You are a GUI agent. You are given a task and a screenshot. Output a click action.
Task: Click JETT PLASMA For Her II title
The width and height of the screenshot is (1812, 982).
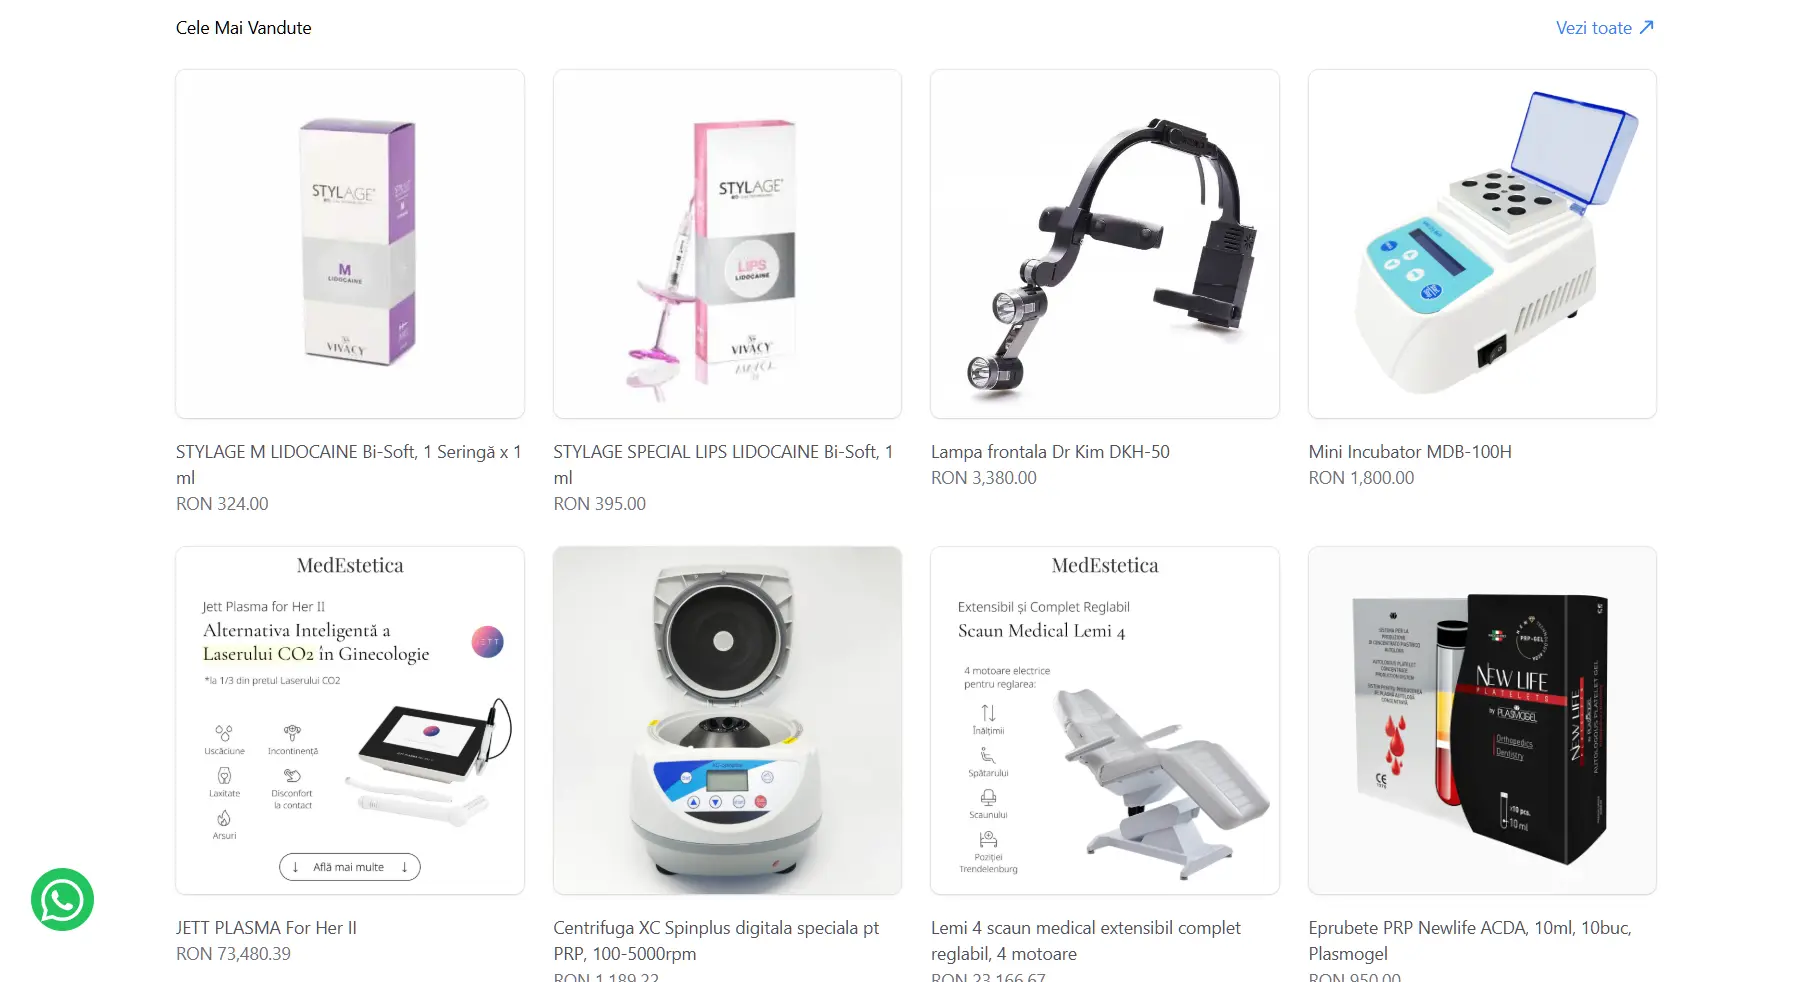click(x=266, y=928)
